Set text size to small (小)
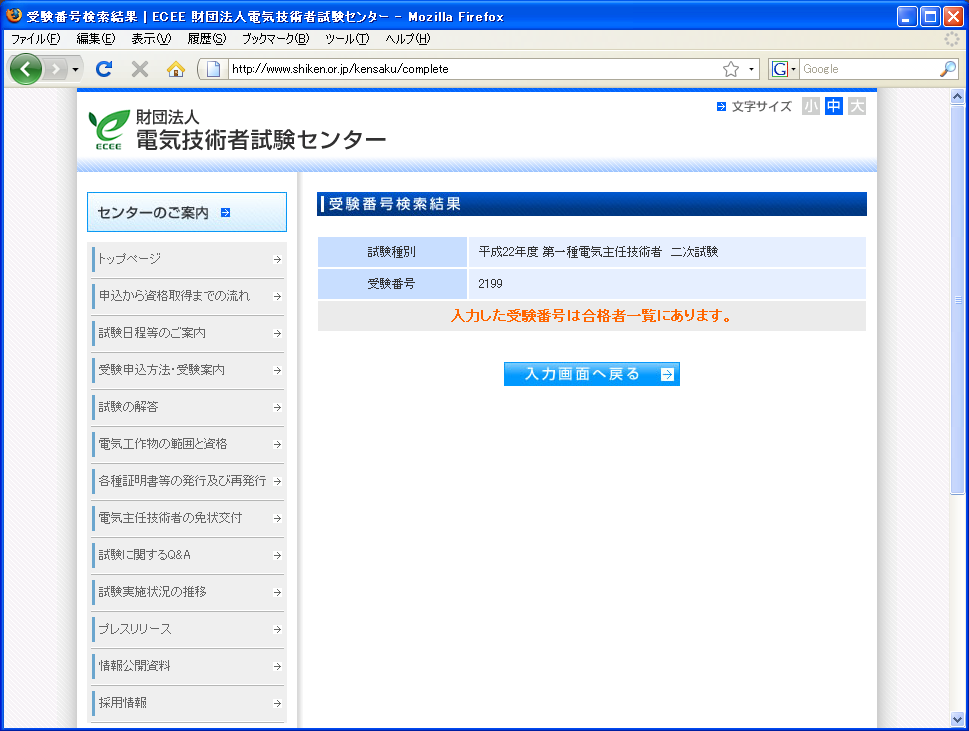This screenshot has width=969, height=731. point(810,106)
